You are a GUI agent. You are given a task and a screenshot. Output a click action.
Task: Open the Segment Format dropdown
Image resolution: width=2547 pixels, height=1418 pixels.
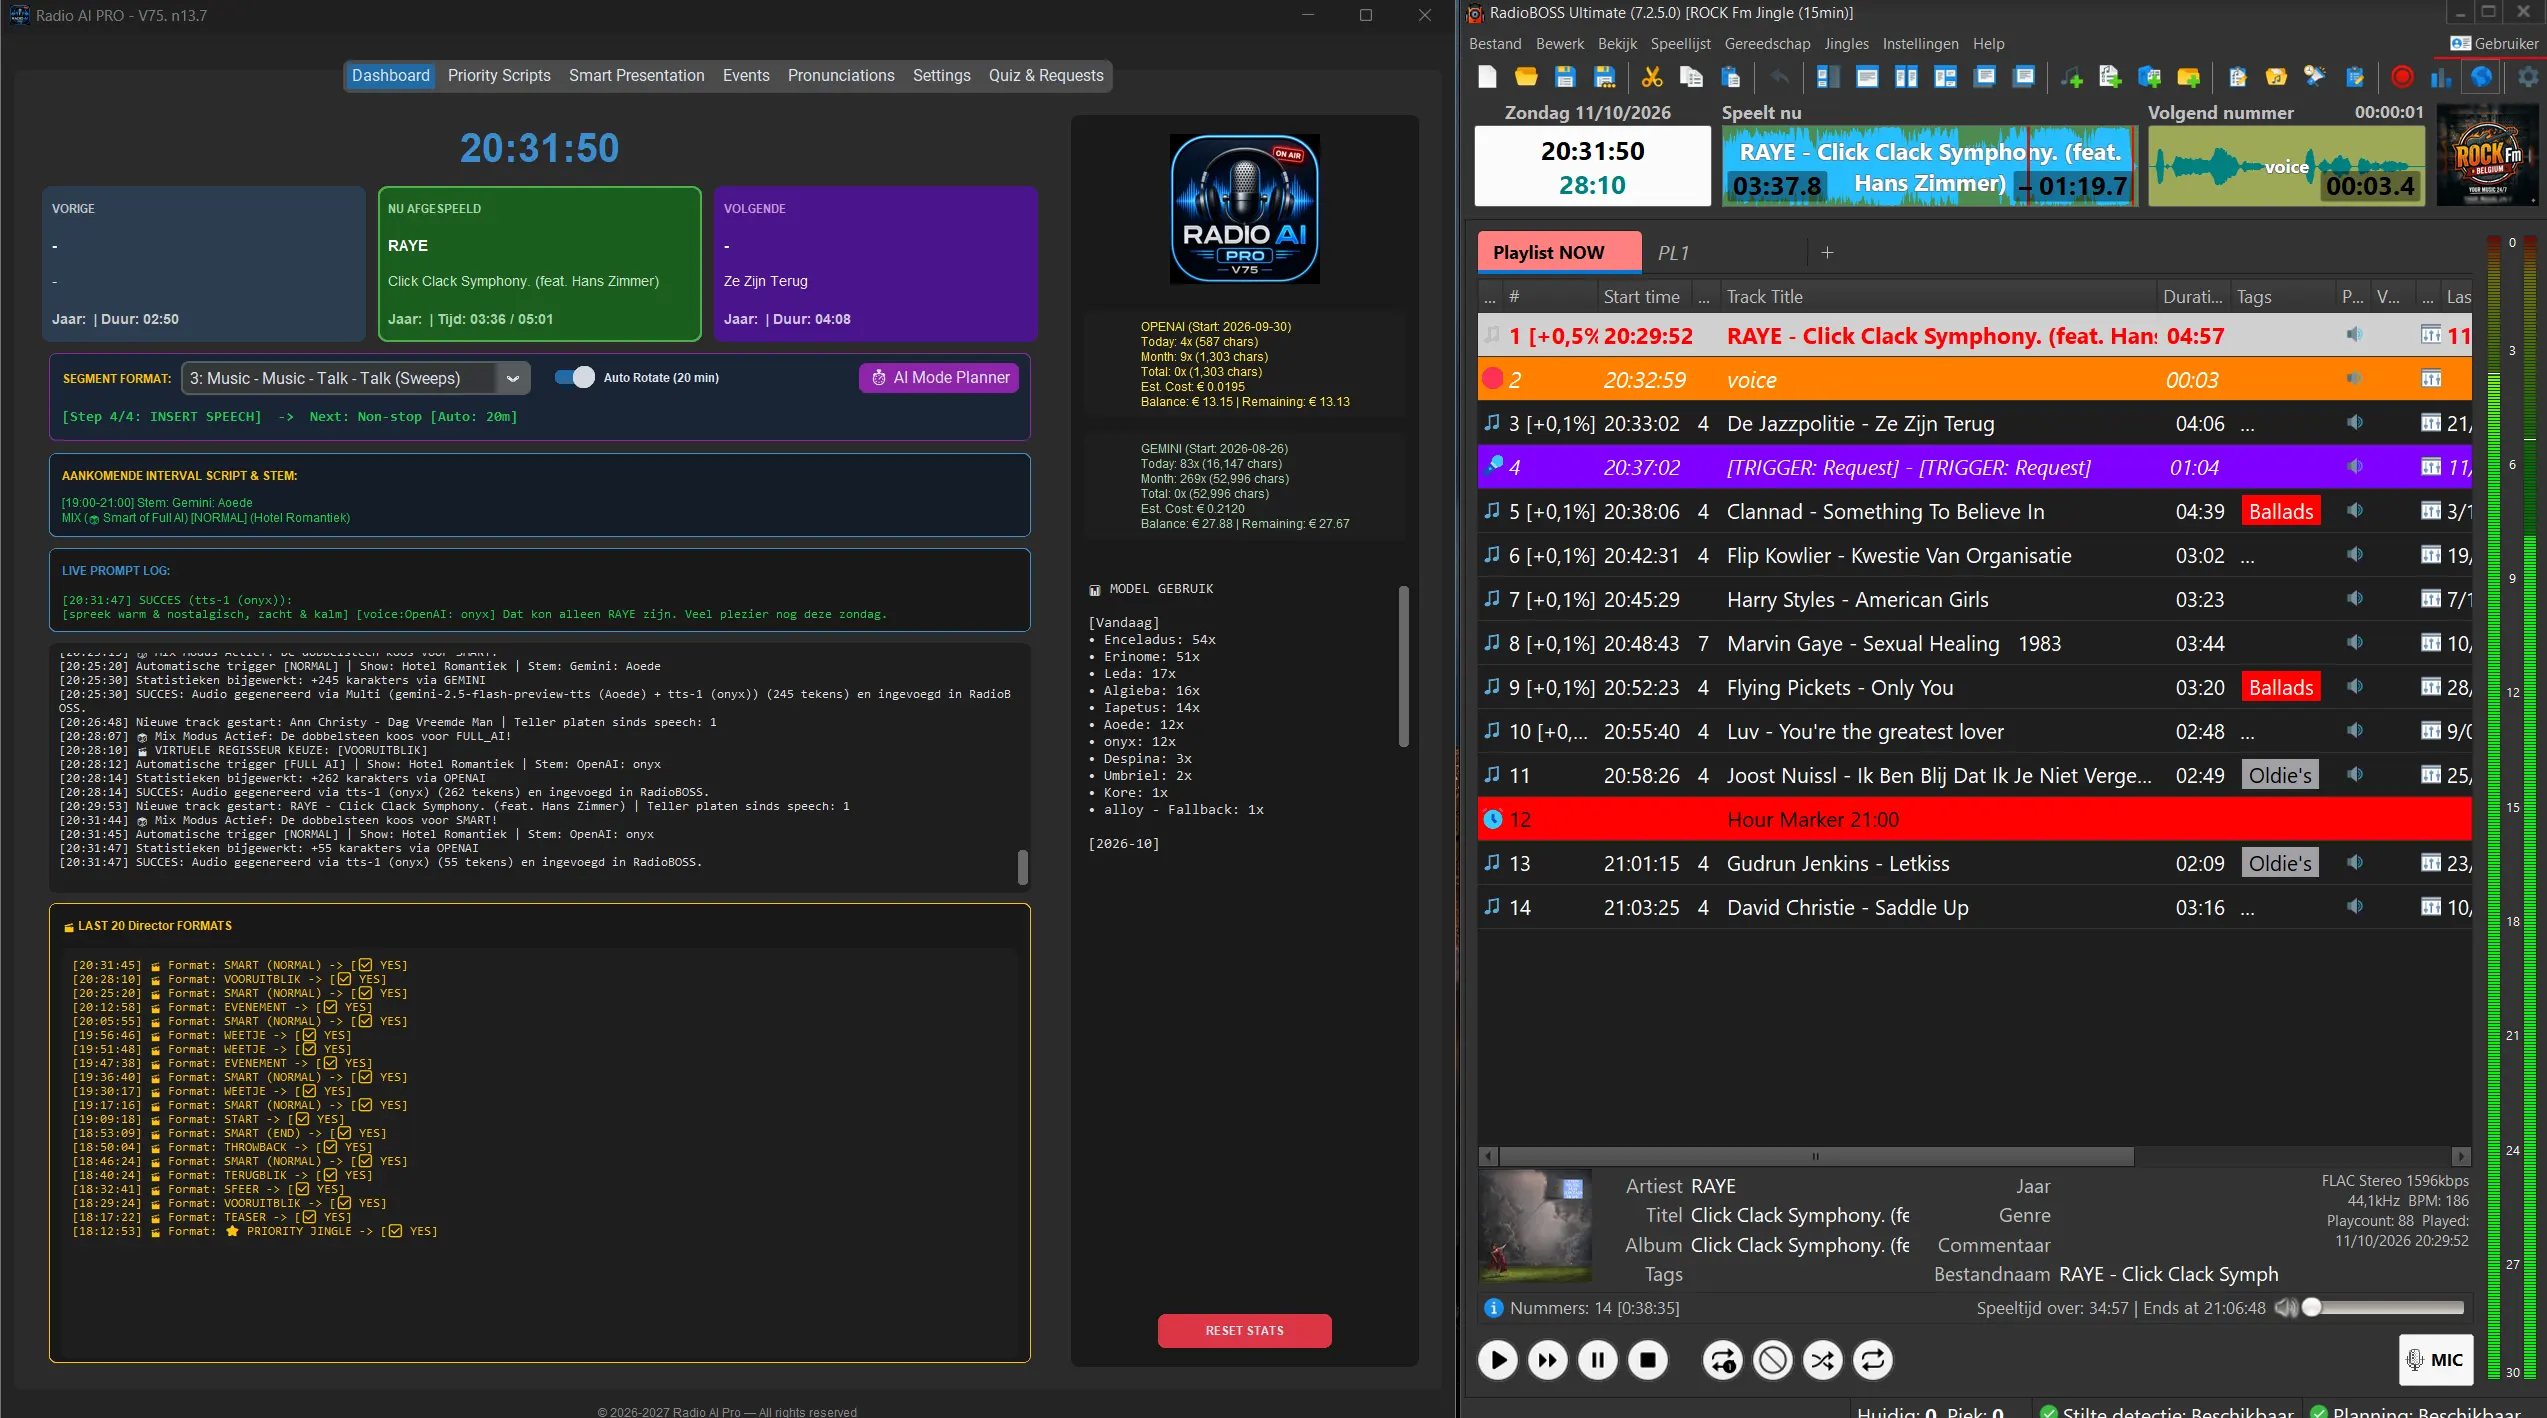click(x=354, y=378)
